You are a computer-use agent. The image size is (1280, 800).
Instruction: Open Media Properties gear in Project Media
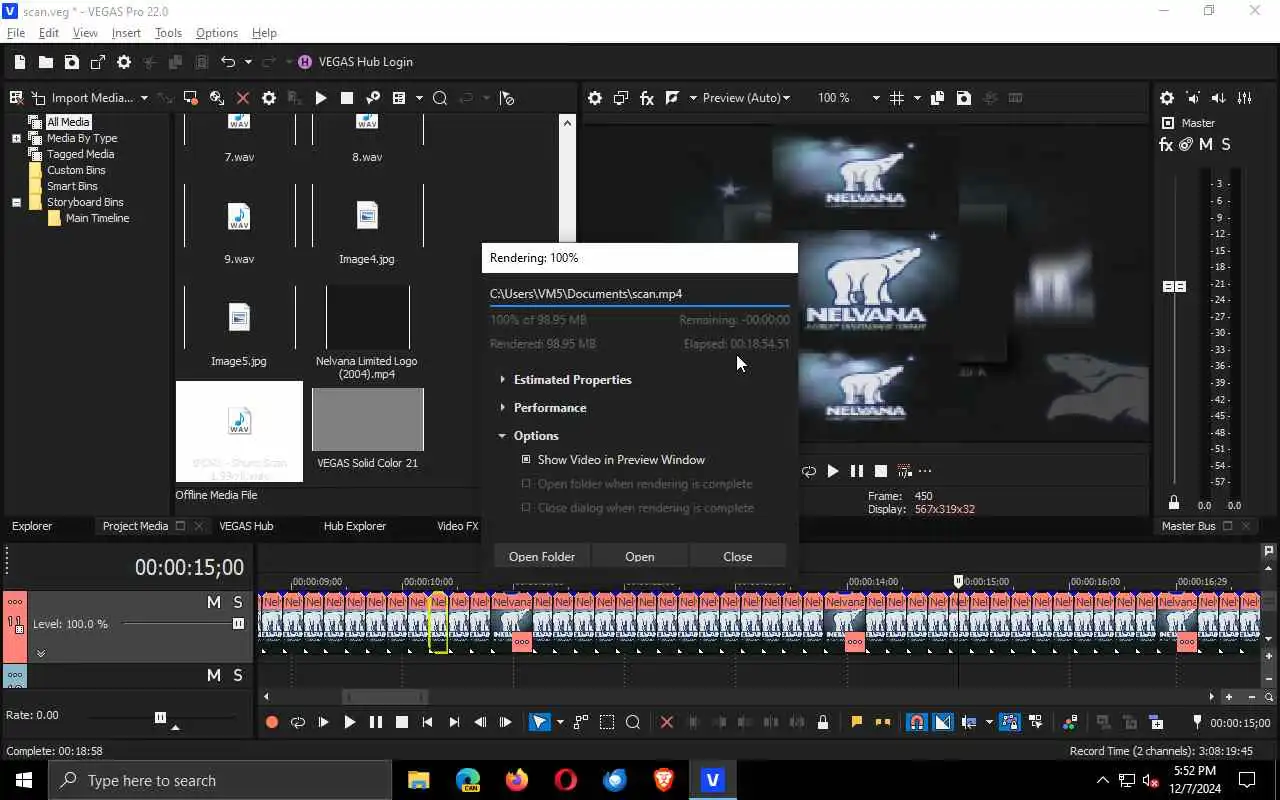[269, 98]
